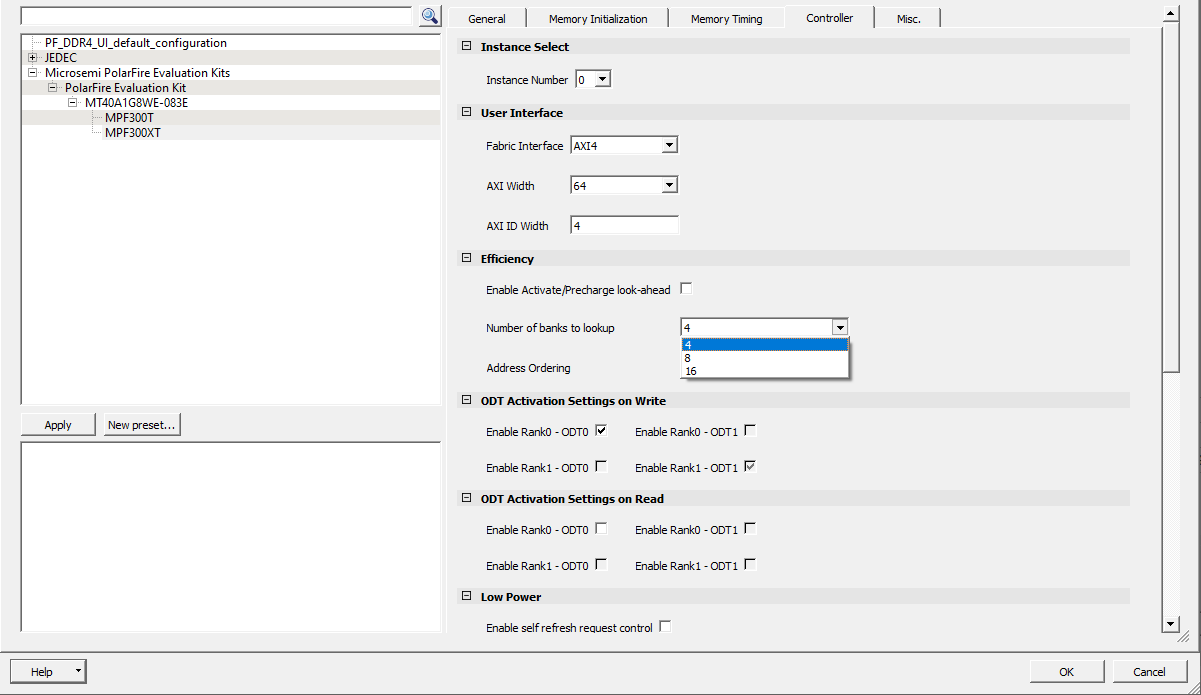Open the General tab

(x=487, y=19)
